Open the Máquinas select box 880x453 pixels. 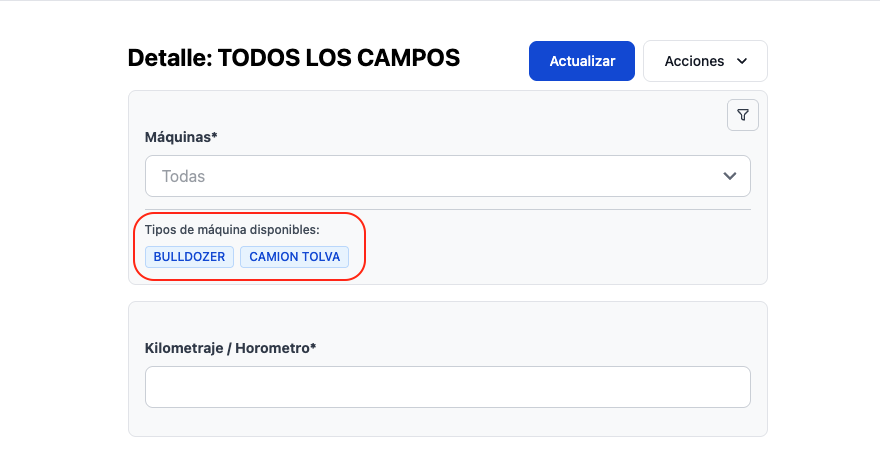click(447, 176)
